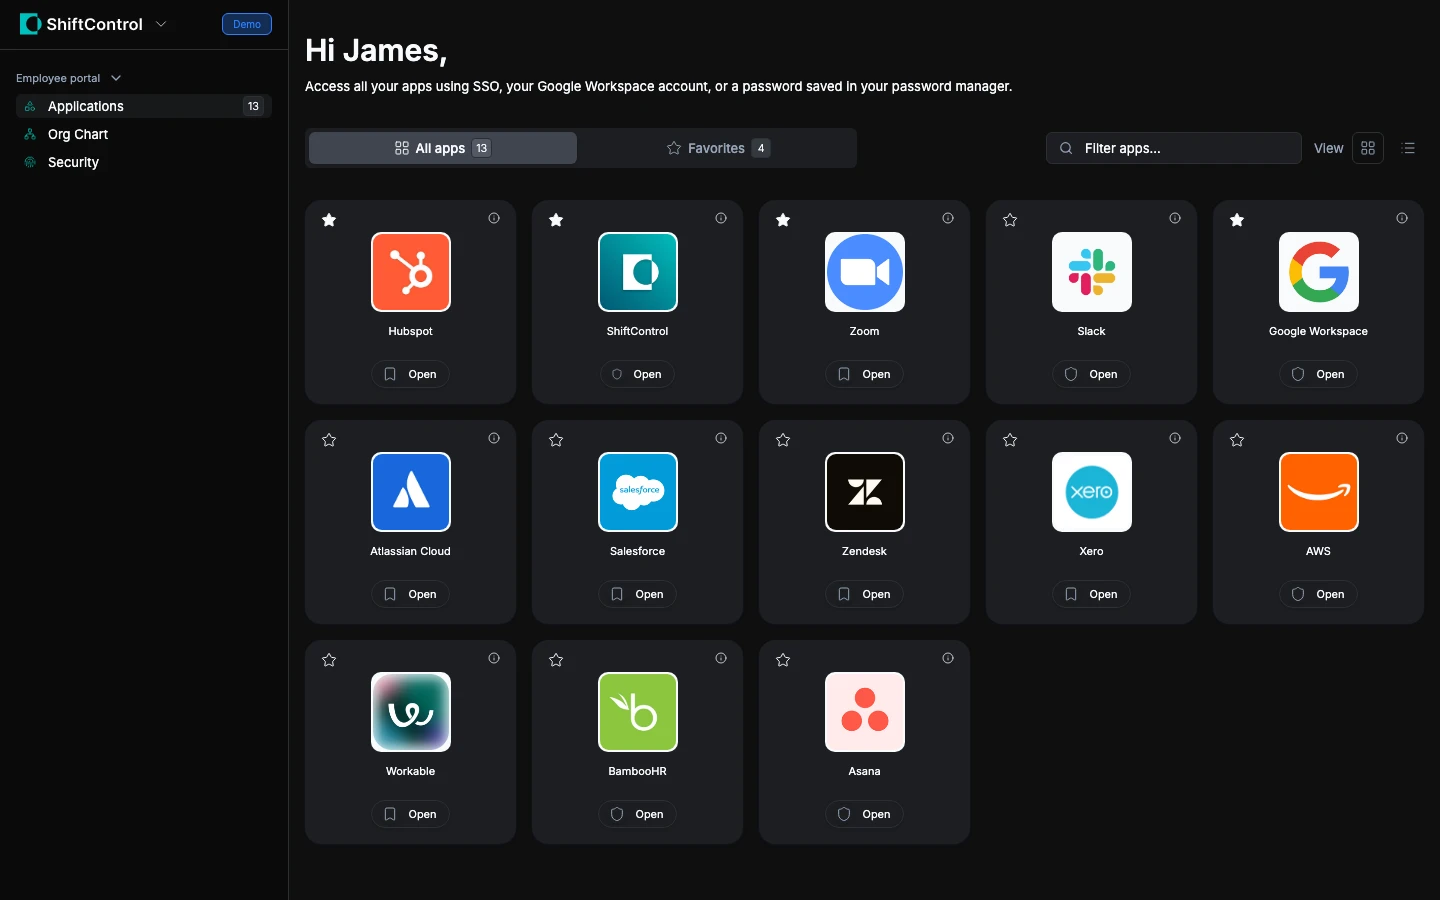Unfavorite the ShiftControl app star
This screenshot has height=900, width=1440.
tap(556, 220)
